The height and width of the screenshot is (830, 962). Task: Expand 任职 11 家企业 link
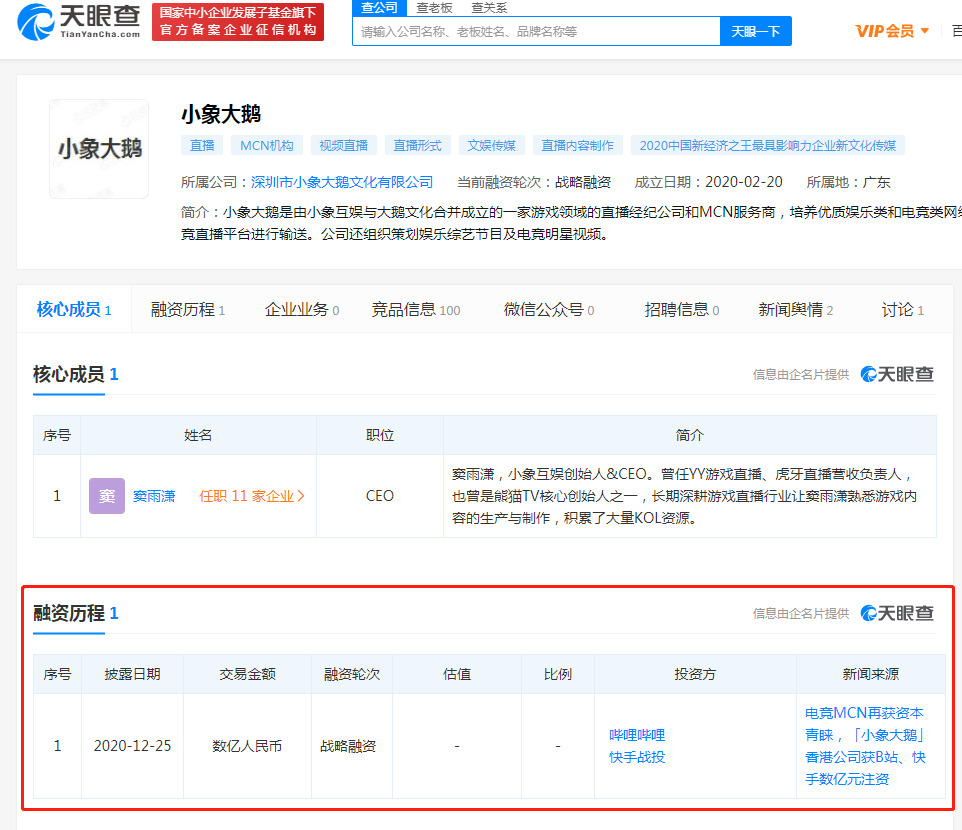(x=252, y=496)
